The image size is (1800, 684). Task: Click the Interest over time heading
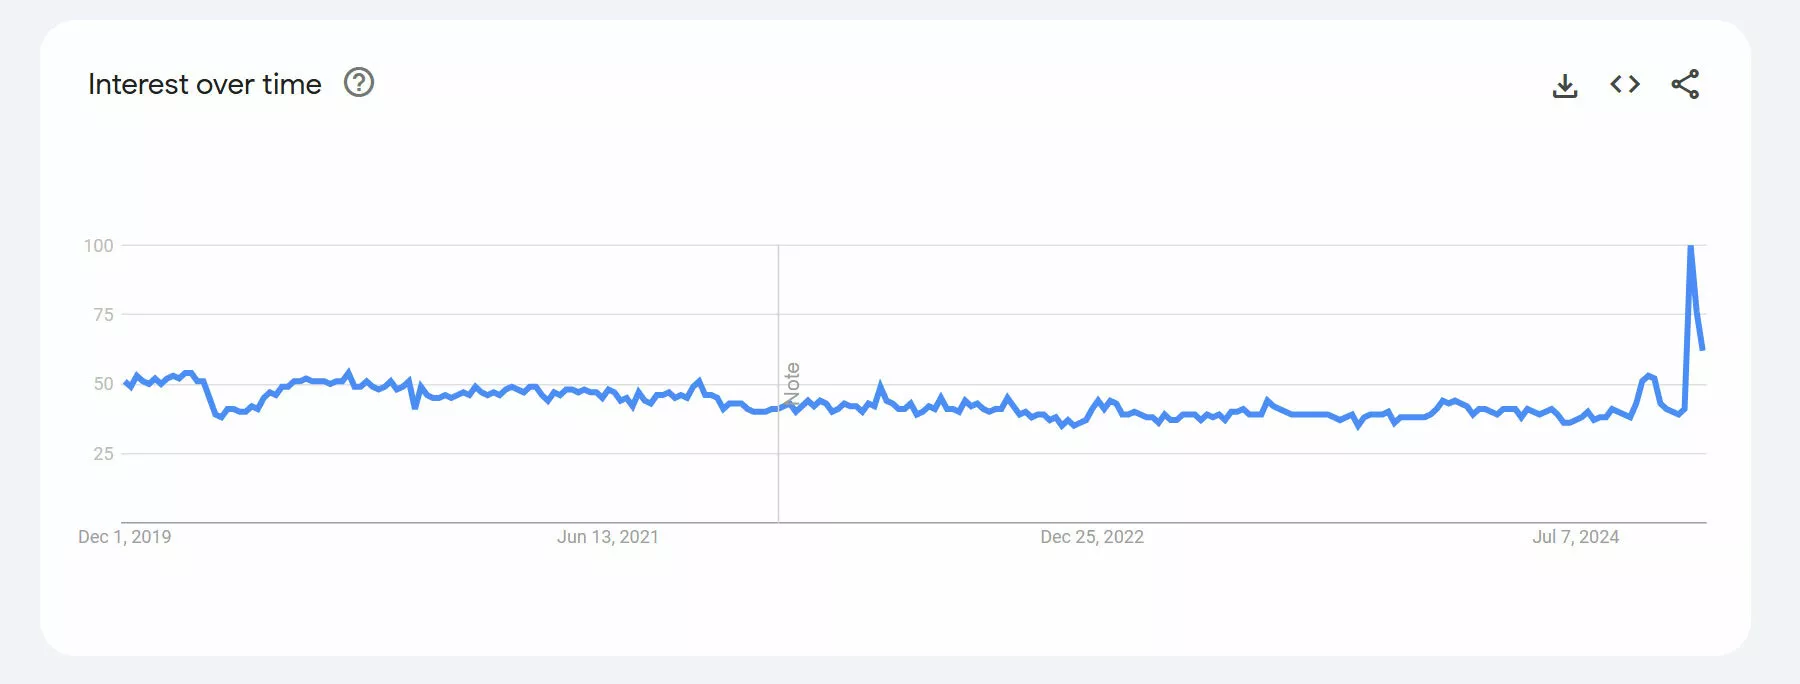point(205,84)
